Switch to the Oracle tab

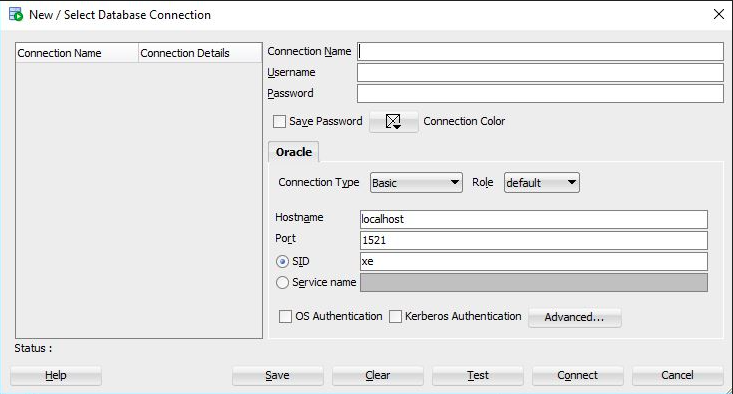294,152
